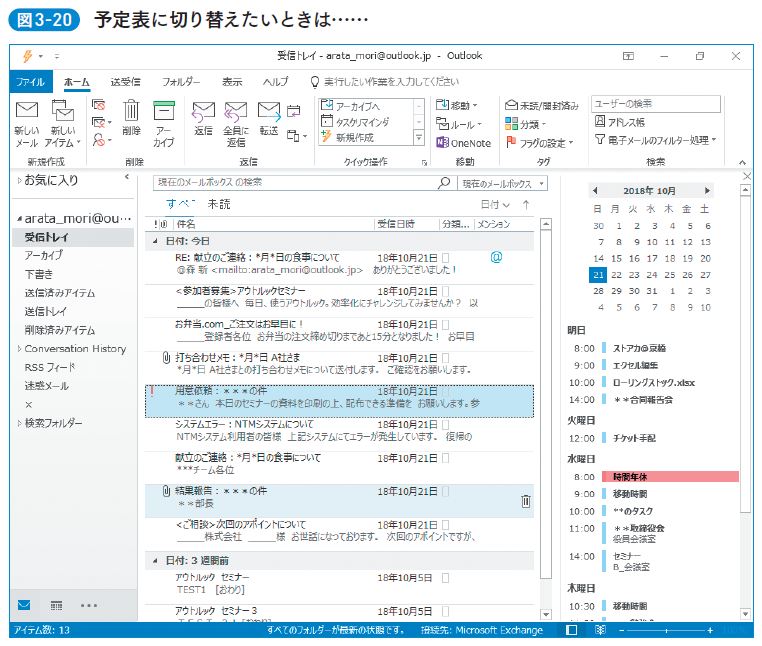Collapse the 日付: 3 週間前 group
This screenshot has height=646, width=762.
(x=155, y=560)
